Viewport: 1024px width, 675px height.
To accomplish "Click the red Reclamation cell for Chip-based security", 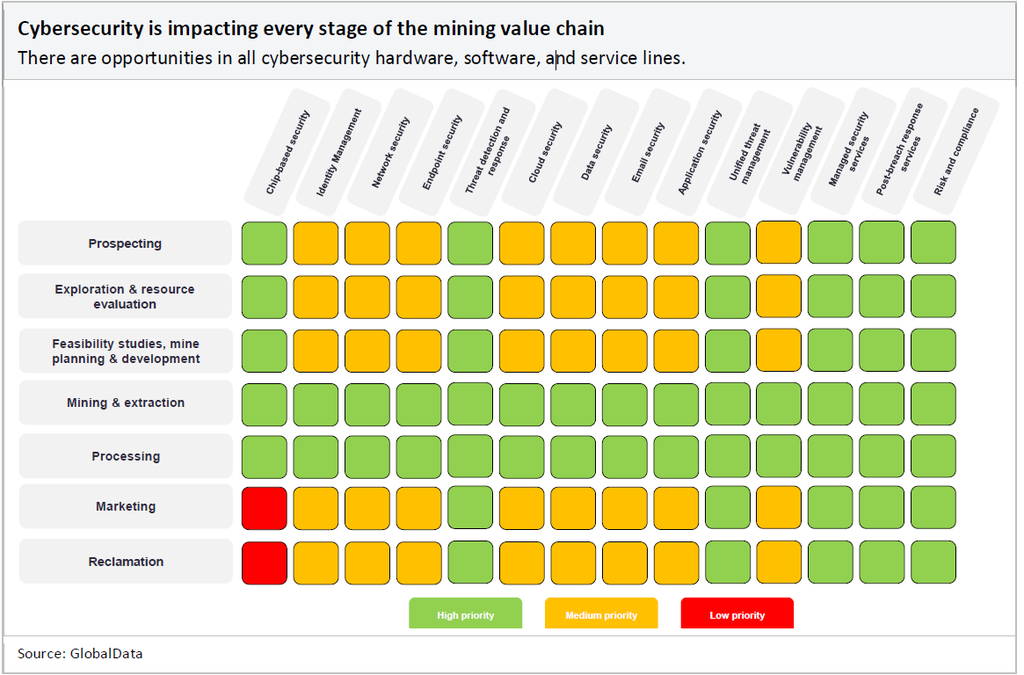I will tap(264, 562).
